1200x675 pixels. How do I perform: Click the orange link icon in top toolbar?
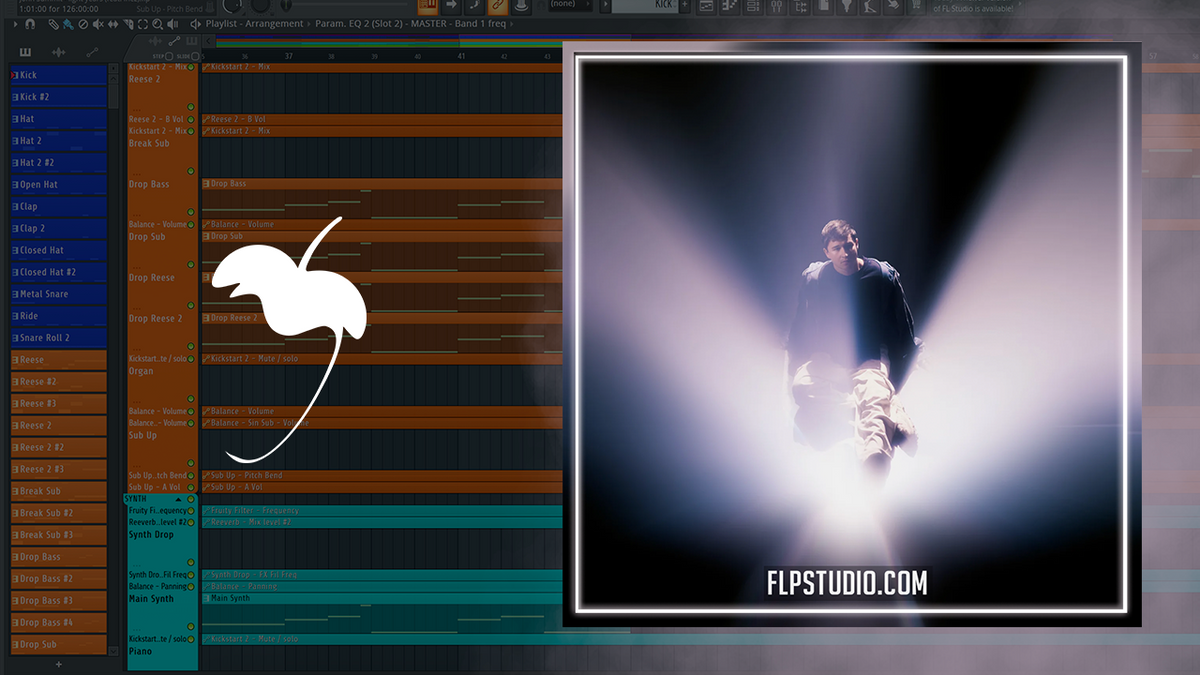(497, 6)
